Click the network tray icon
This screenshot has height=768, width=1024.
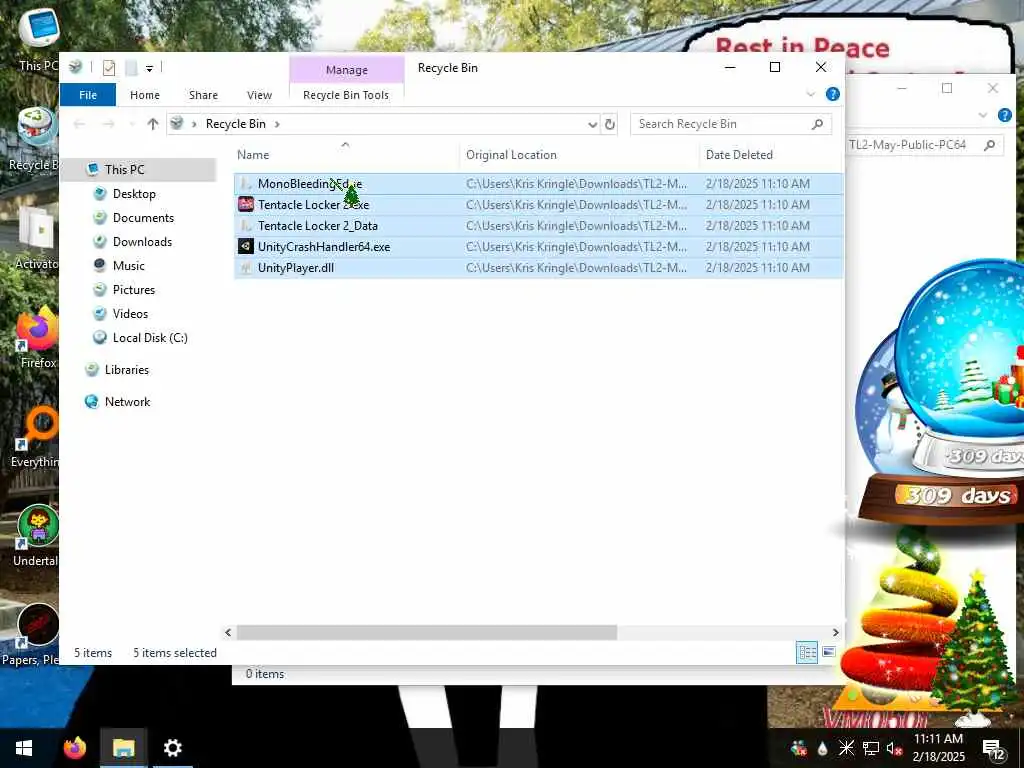point(871,748)
